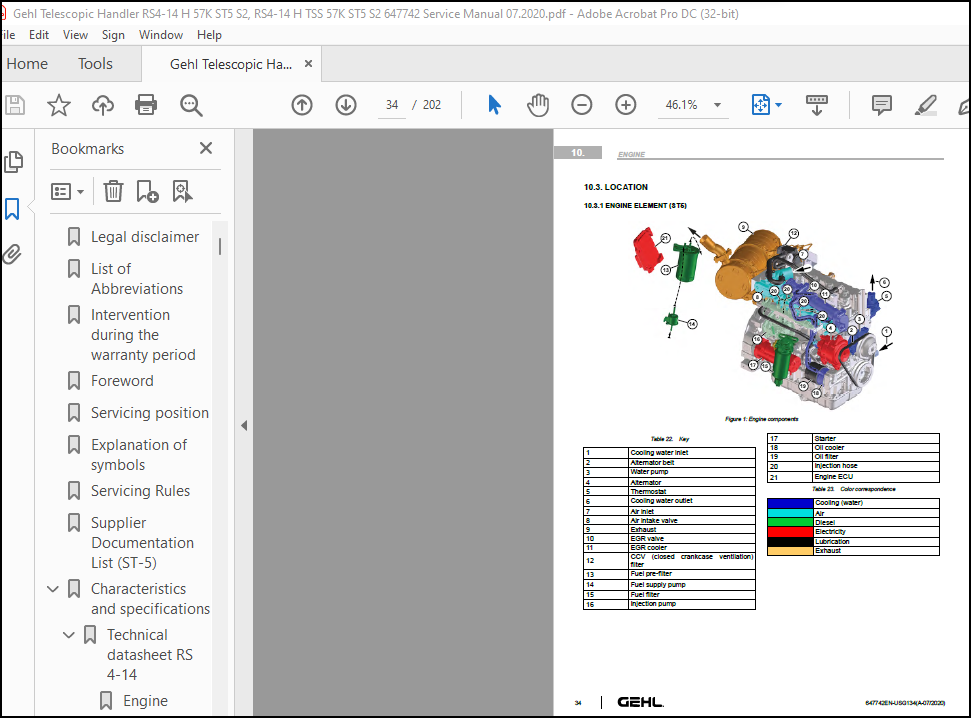Viewport: 971px width, 718px height.
Task: Open the zoom level dropdown
Action: point(717,105)
